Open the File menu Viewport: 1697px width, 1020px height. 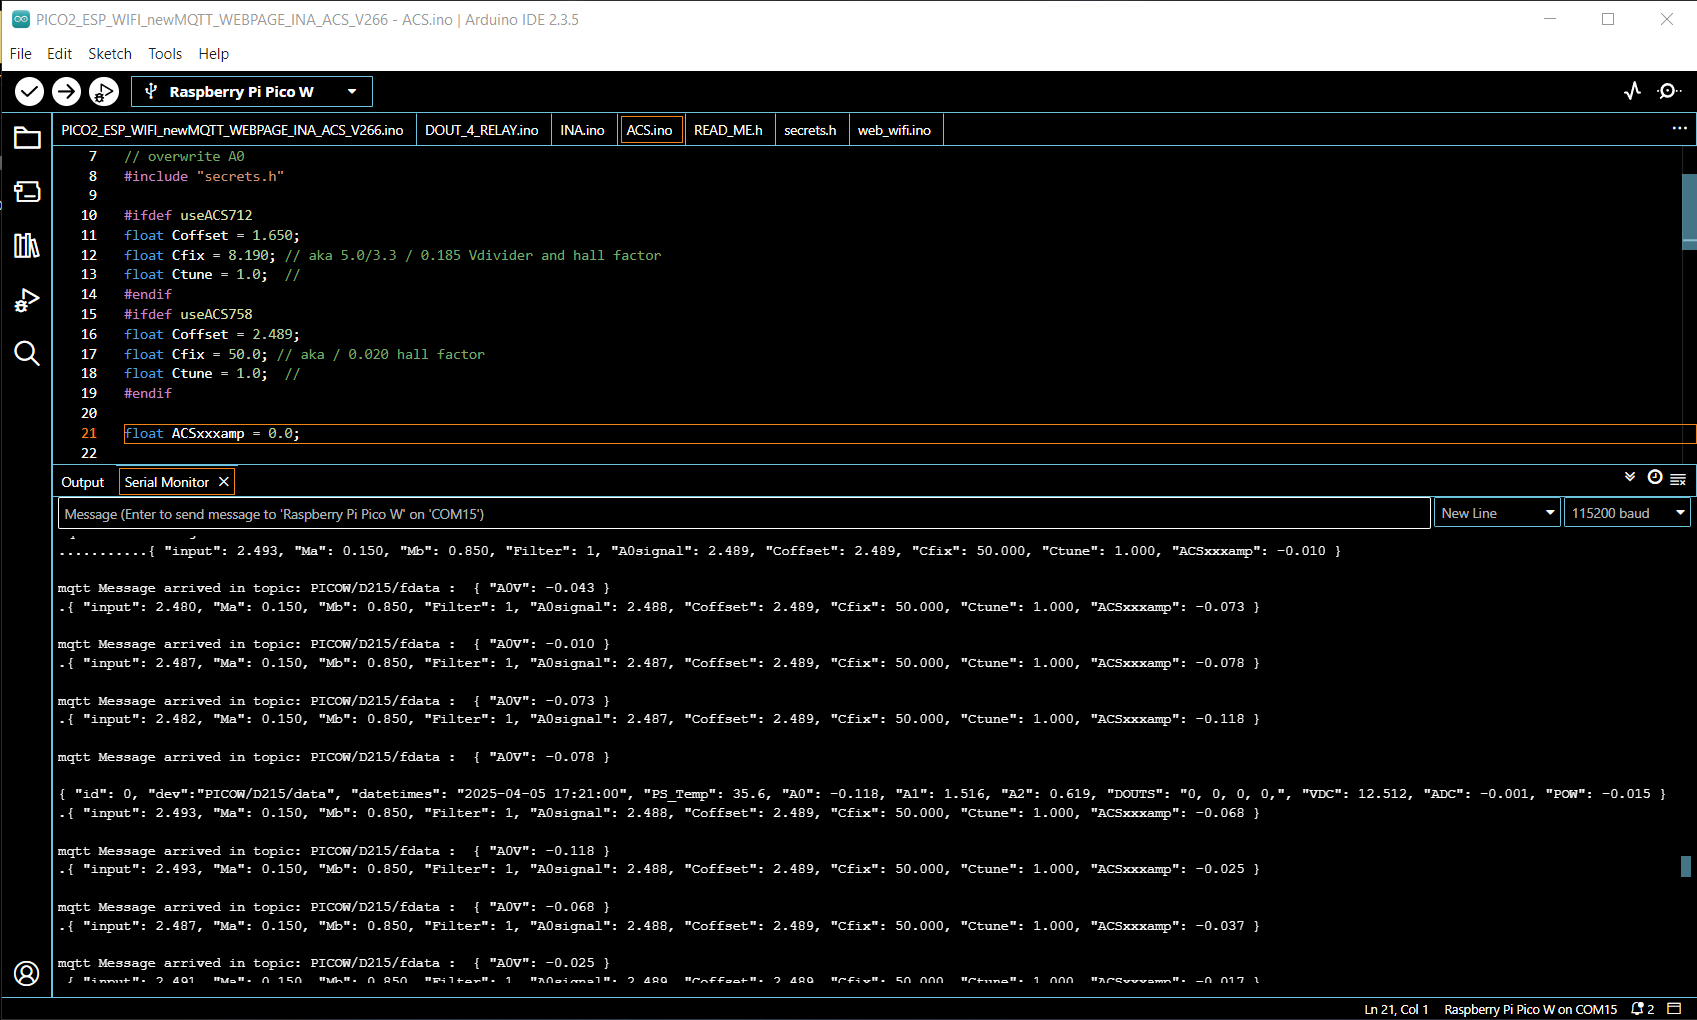coord(20,54)
